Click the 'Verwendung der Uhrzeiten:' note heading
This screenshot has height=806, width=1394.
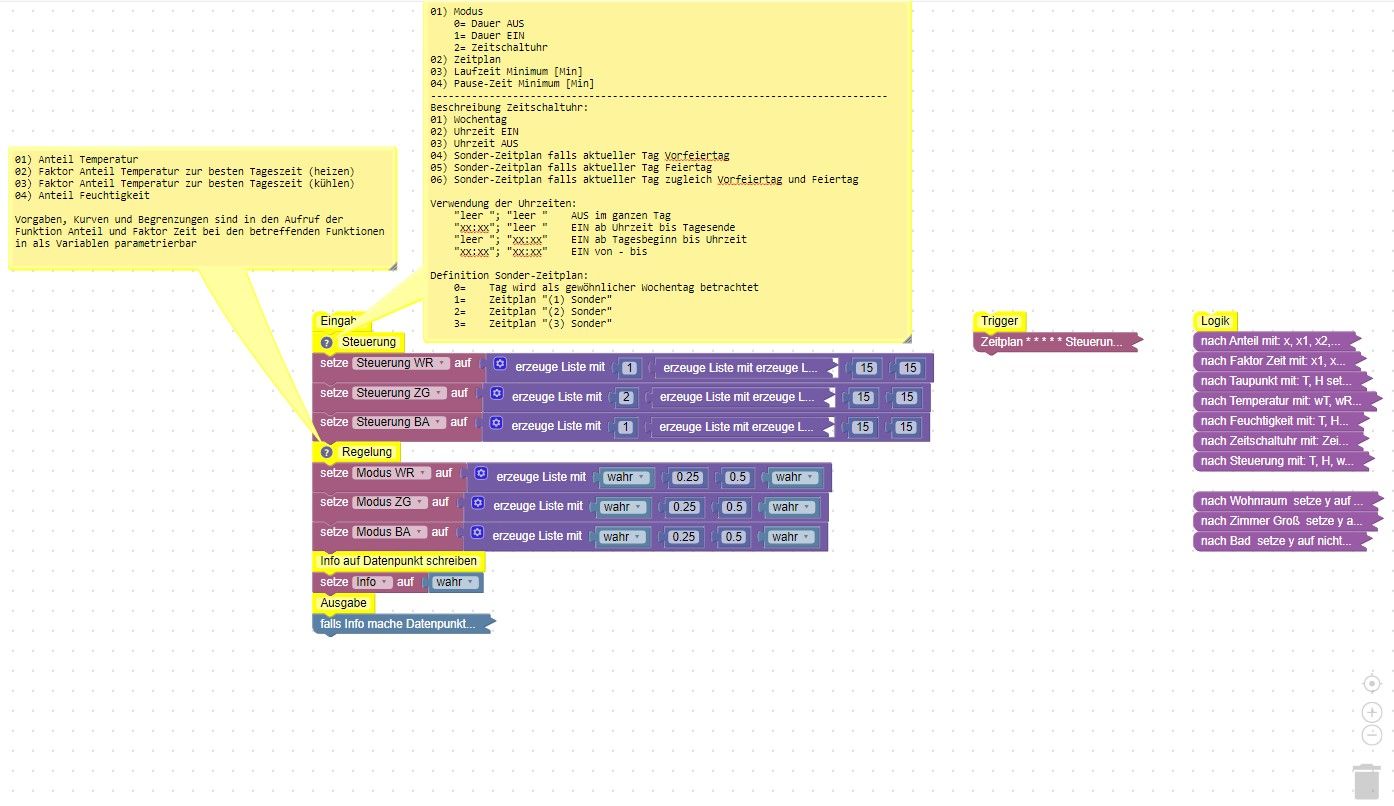(x=504, y=203)
